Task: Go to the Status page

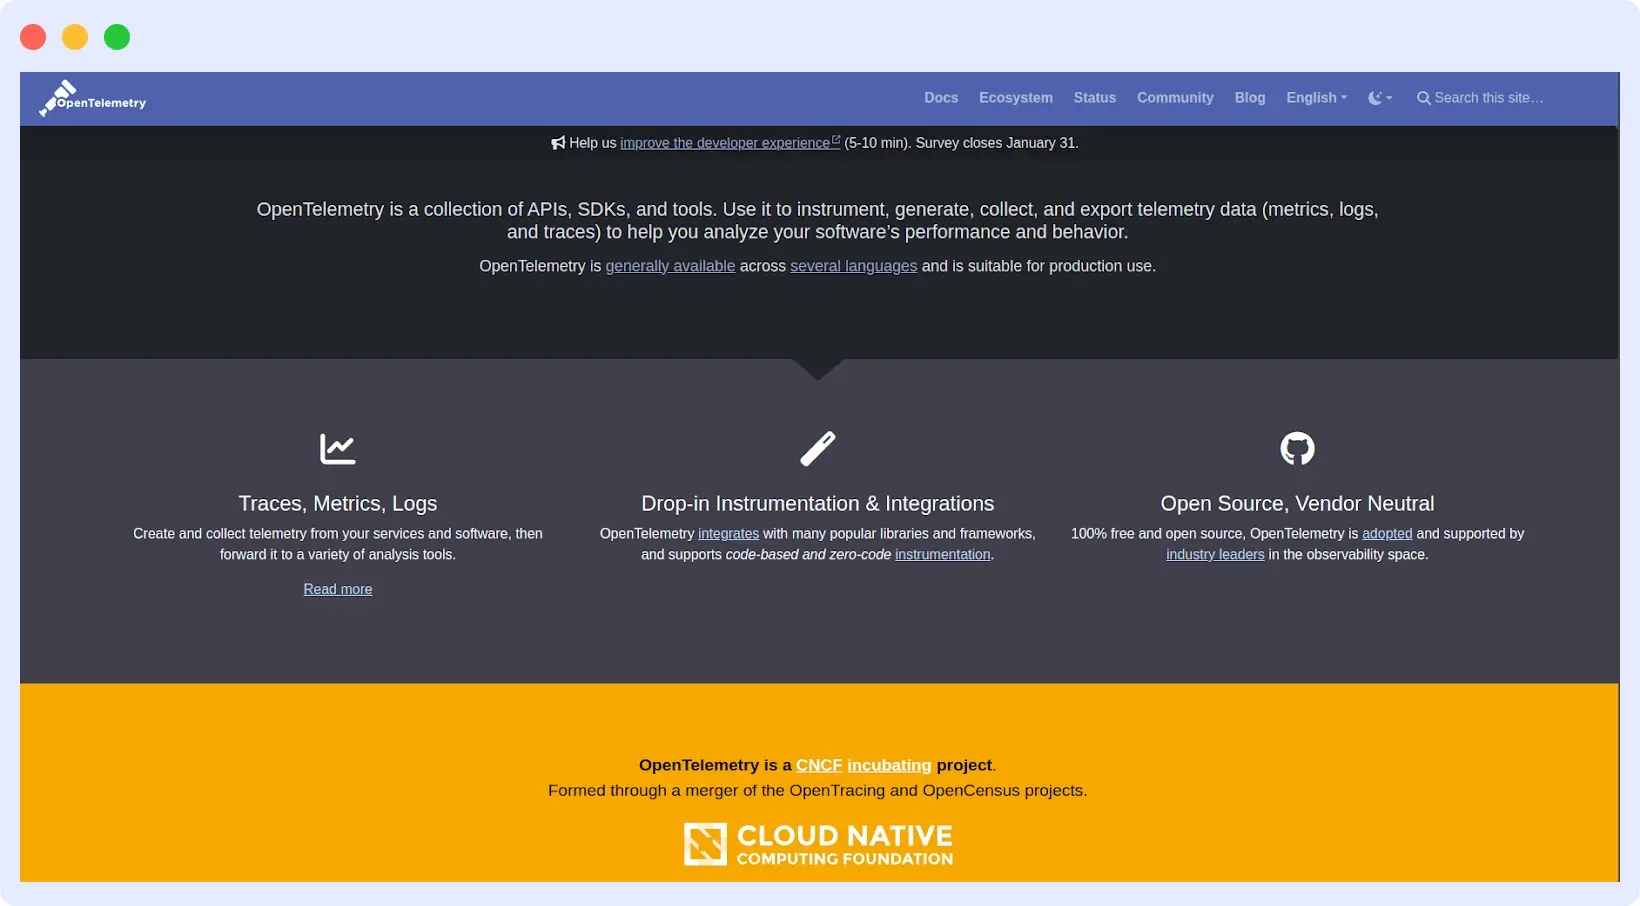Action: pos(1094,98)
